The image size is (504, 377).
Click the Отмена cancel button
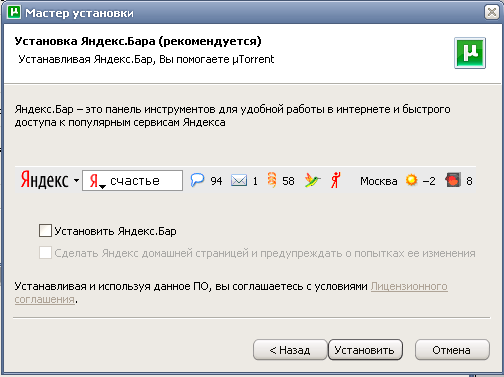point(452,350)
